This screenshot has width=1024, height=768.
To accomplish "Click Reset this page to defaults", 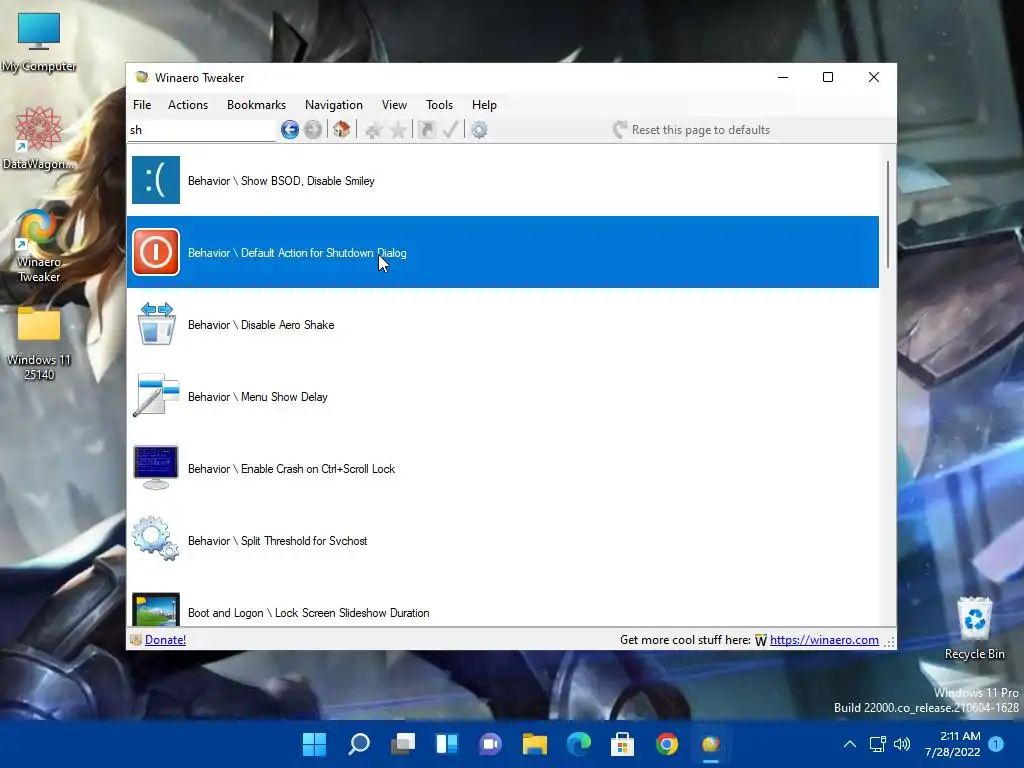I will coord(692,130).
